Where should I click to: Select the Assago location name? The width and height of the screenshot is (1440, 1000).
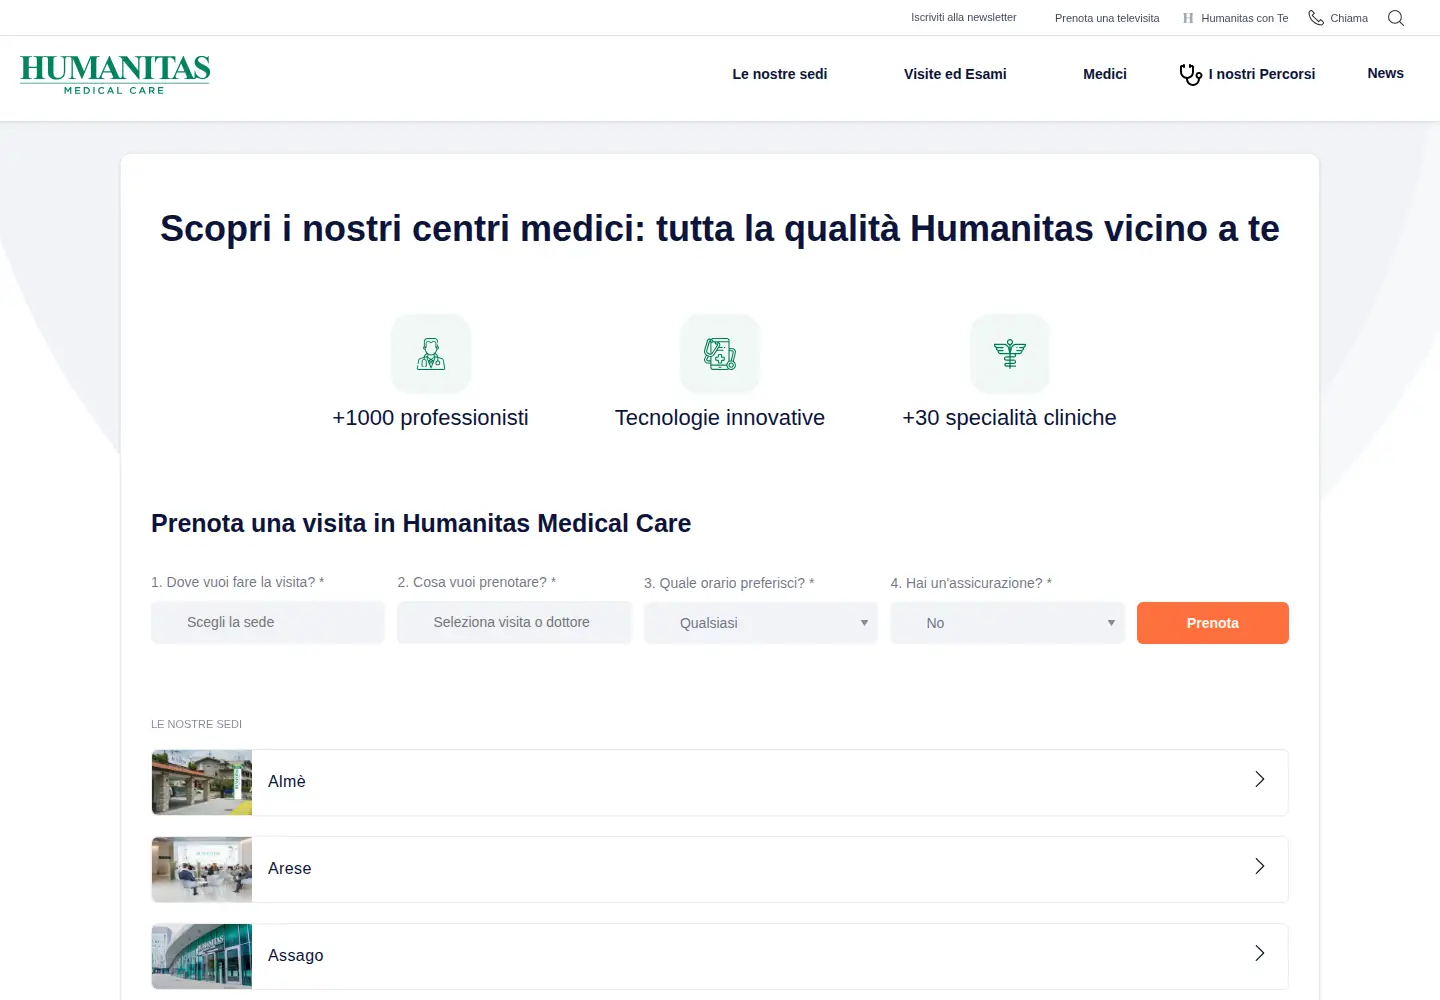(x=296, y=955)
